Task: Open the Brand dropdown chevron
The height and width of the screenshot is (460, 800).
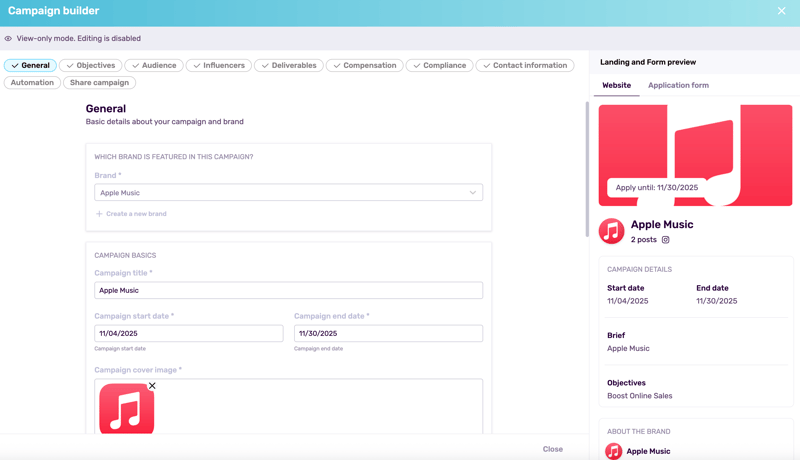Action: point(472,193)
